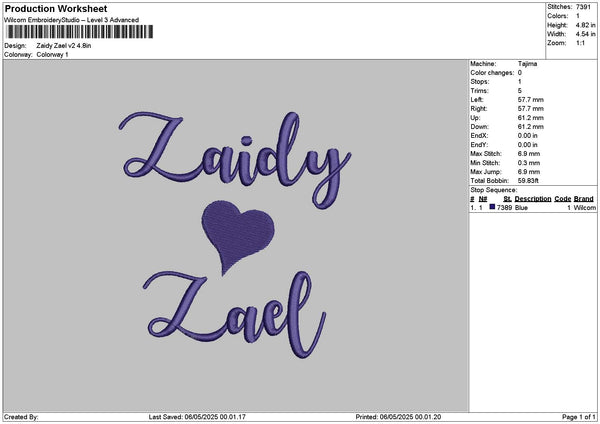Click the purple heart in the design
Screen dimensions: 600x424
[x=238, y=236]
